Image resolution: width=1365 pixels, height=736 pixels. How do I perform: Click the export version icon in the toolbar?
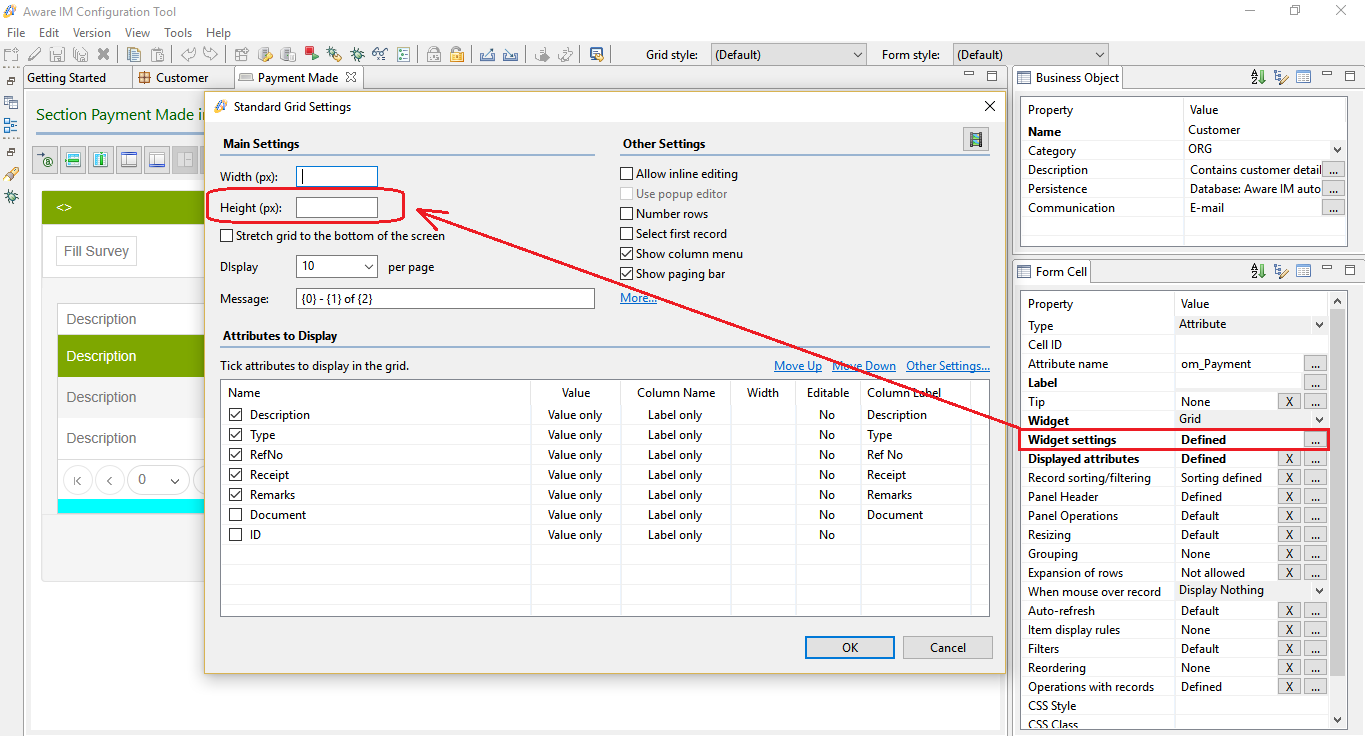pyautogui.click(x=488, y=55)
